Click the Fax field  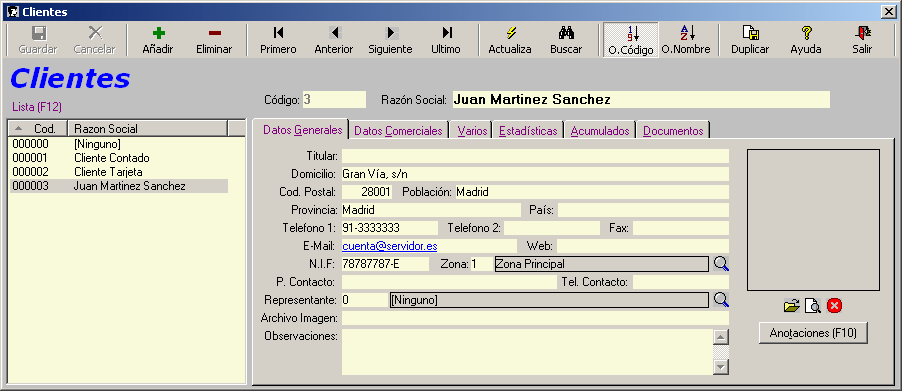click(x=681, y=228)
